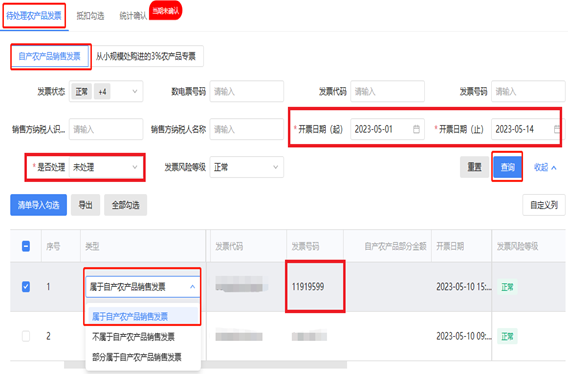
Task: Click invoice number 11919599
Action: point(308,287)
